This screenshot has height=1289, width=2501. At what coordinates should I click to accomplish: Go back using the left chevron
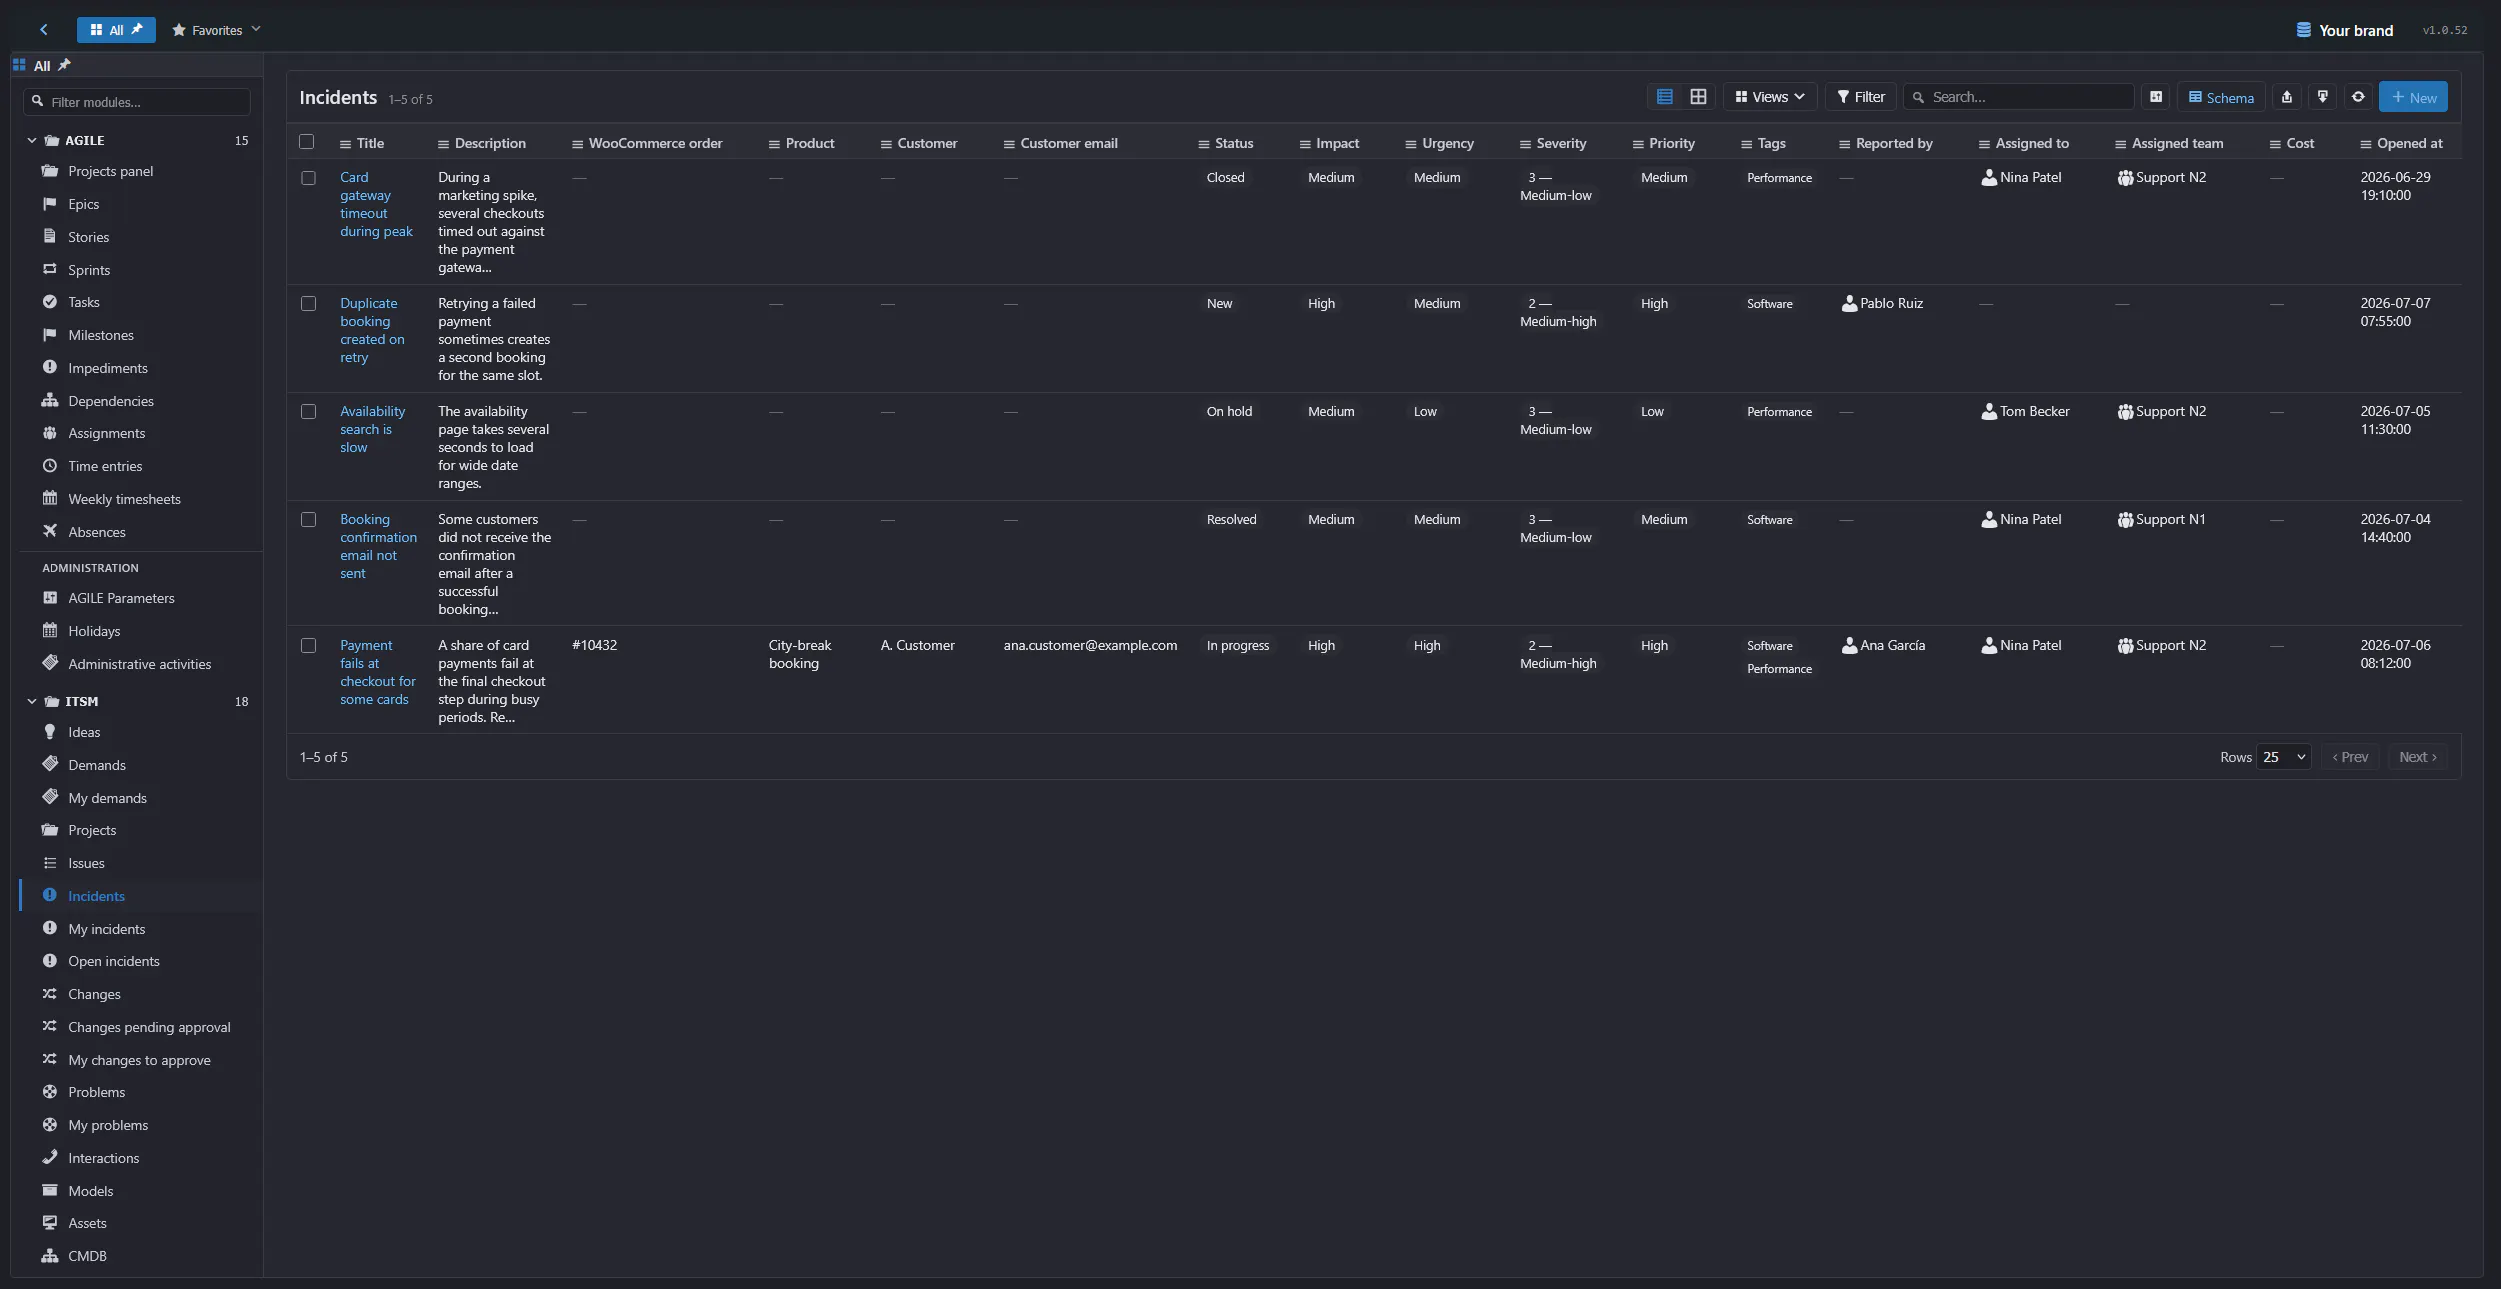click(x=44, y=30)
